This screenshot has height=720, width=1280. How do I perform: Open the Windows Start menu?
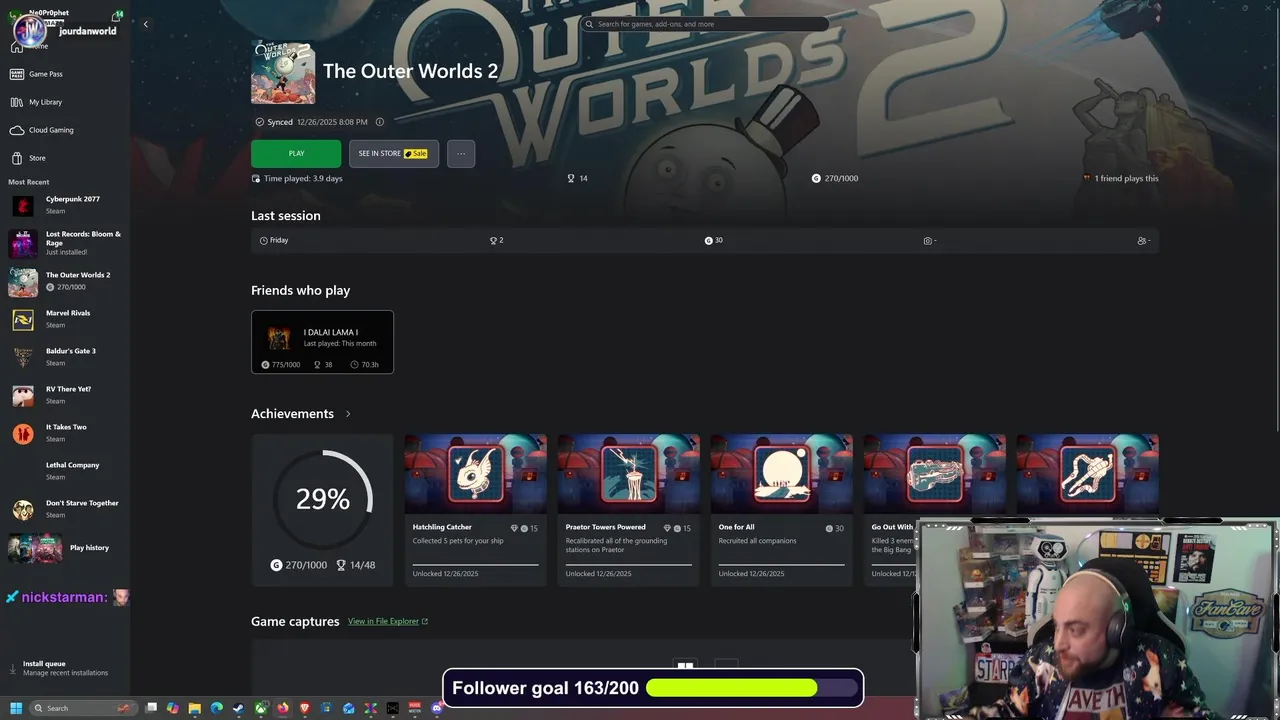16,708
